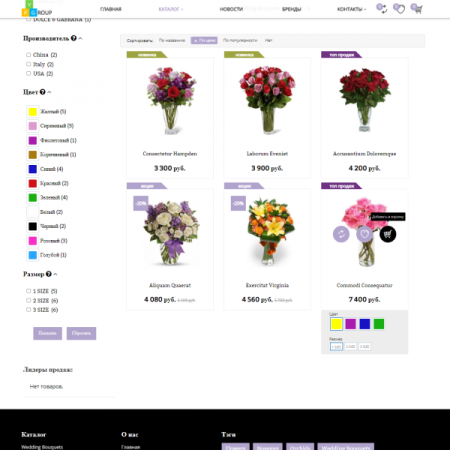450x450 pixels.
Task: Select the blue color filter swatch
Action: (33, 169)
